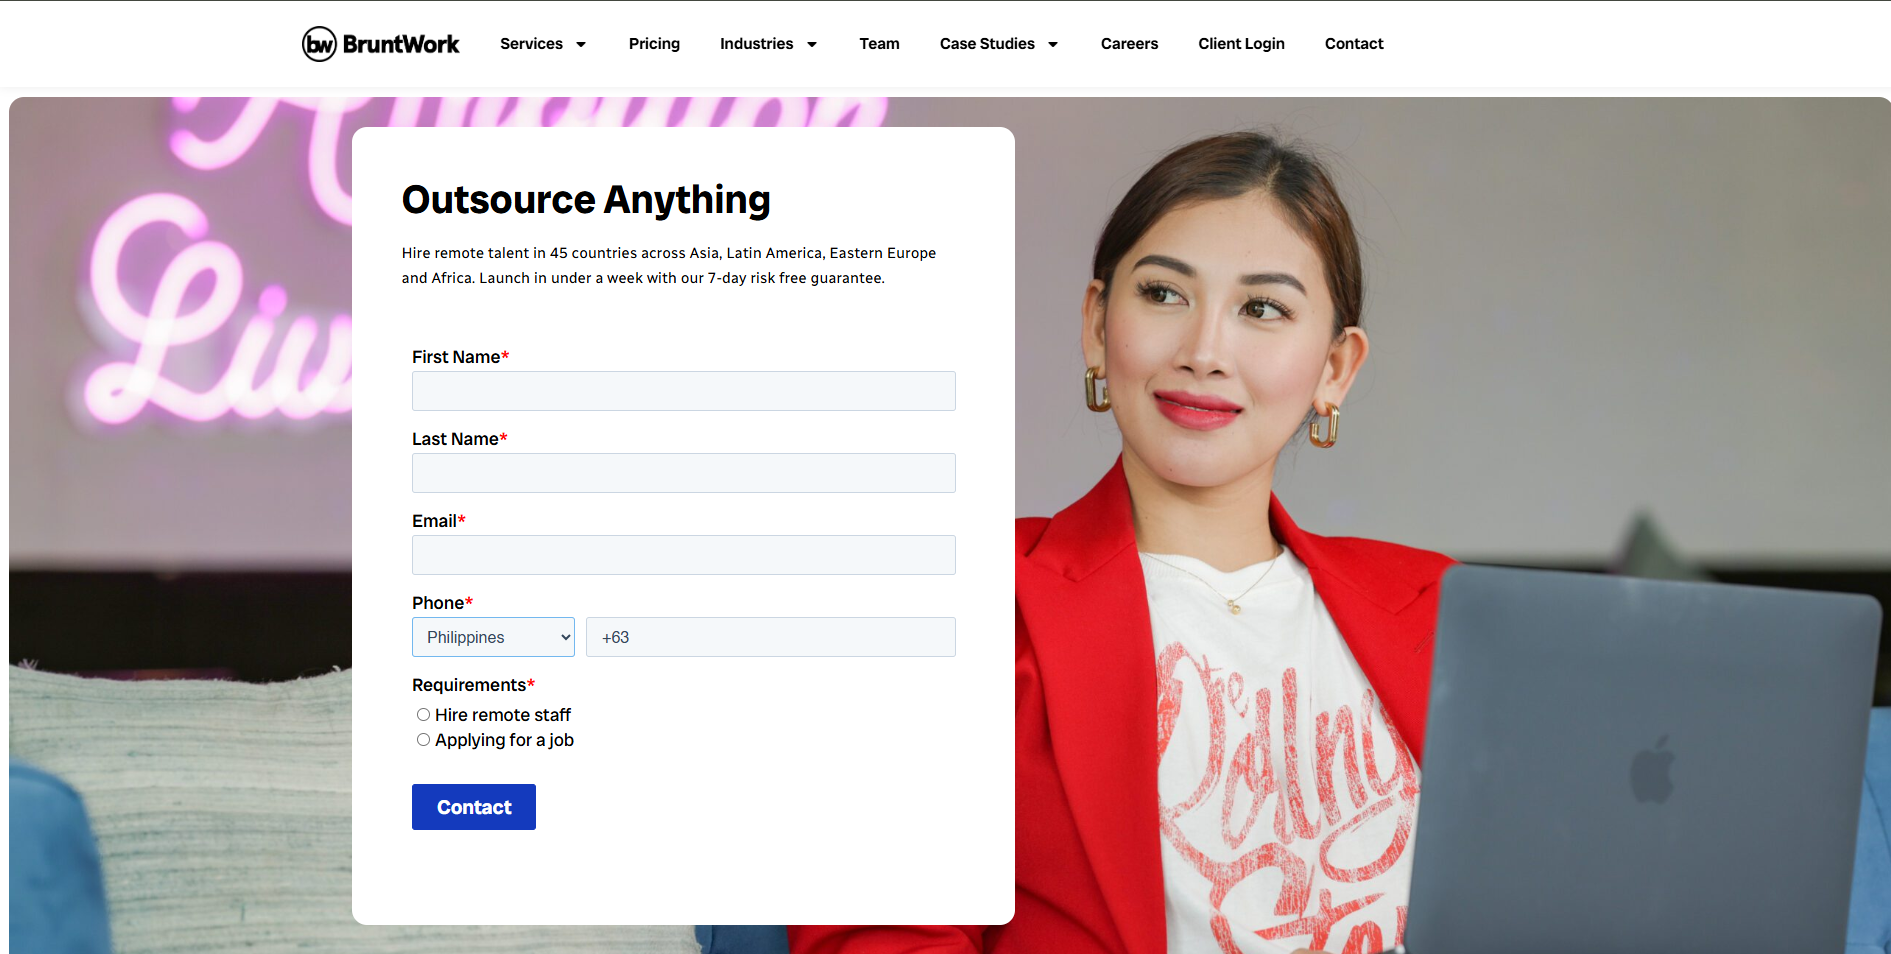
Task: Open the Philippines country dropdown
Action: pyautogui.click(x=493, y=637)
